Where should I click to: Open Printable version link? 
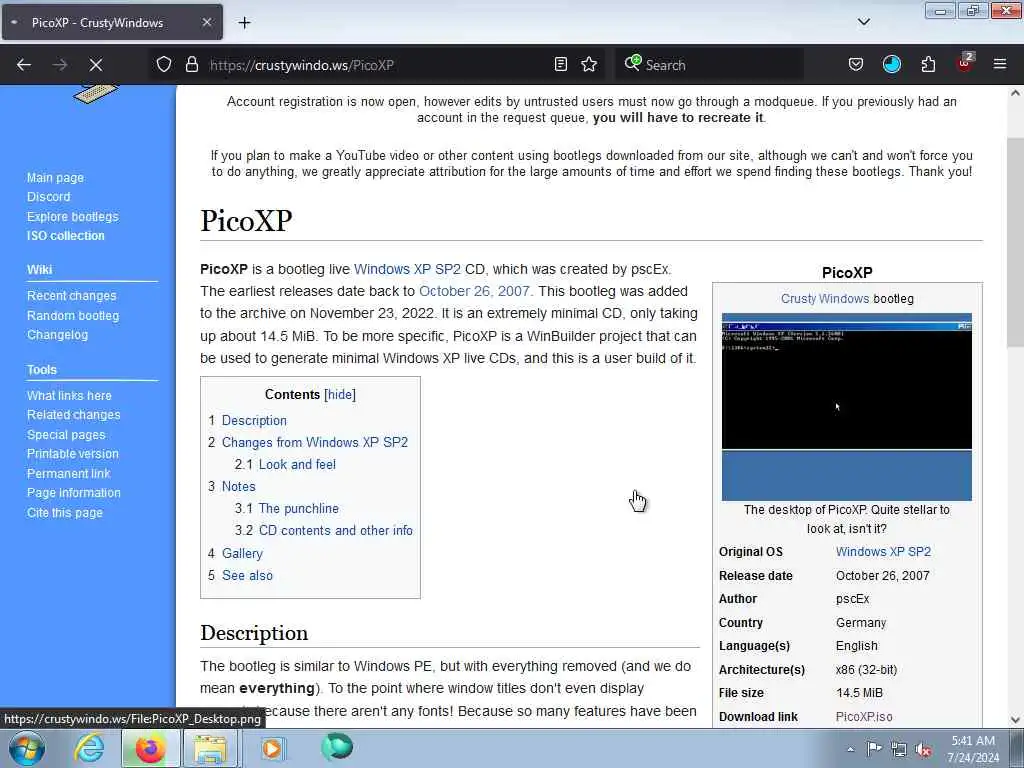(x=72, y=453)
